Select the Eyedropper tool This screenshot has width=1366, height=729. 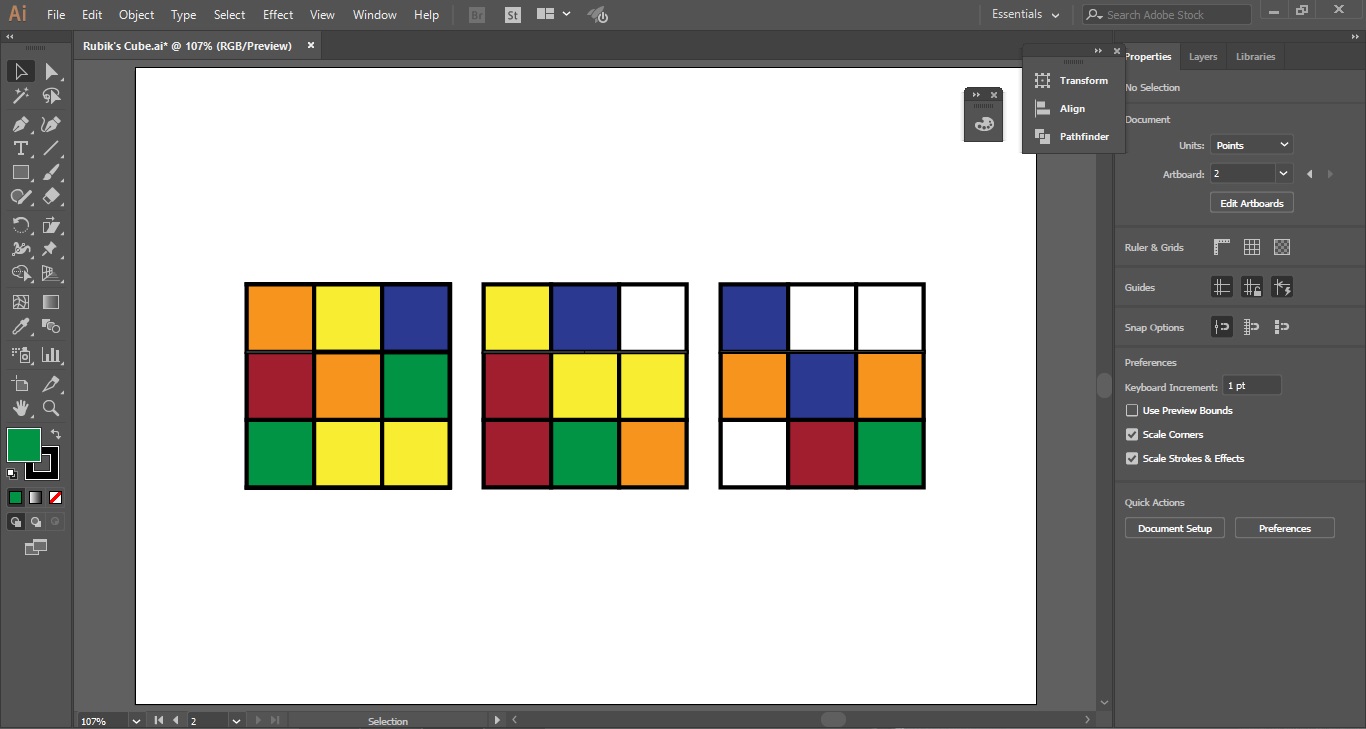(20, 326)
